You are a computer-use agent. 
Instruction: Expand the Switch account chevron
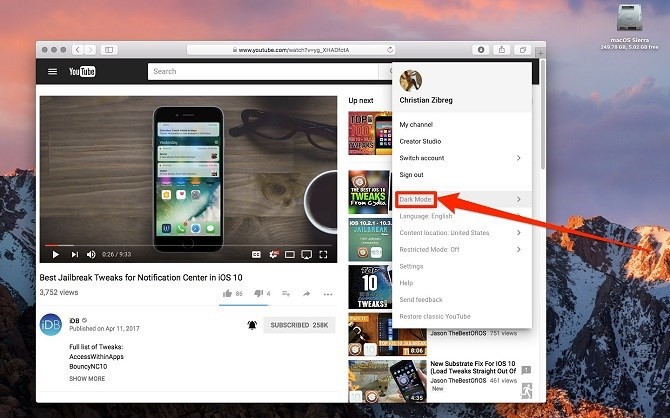pos(518,158)
